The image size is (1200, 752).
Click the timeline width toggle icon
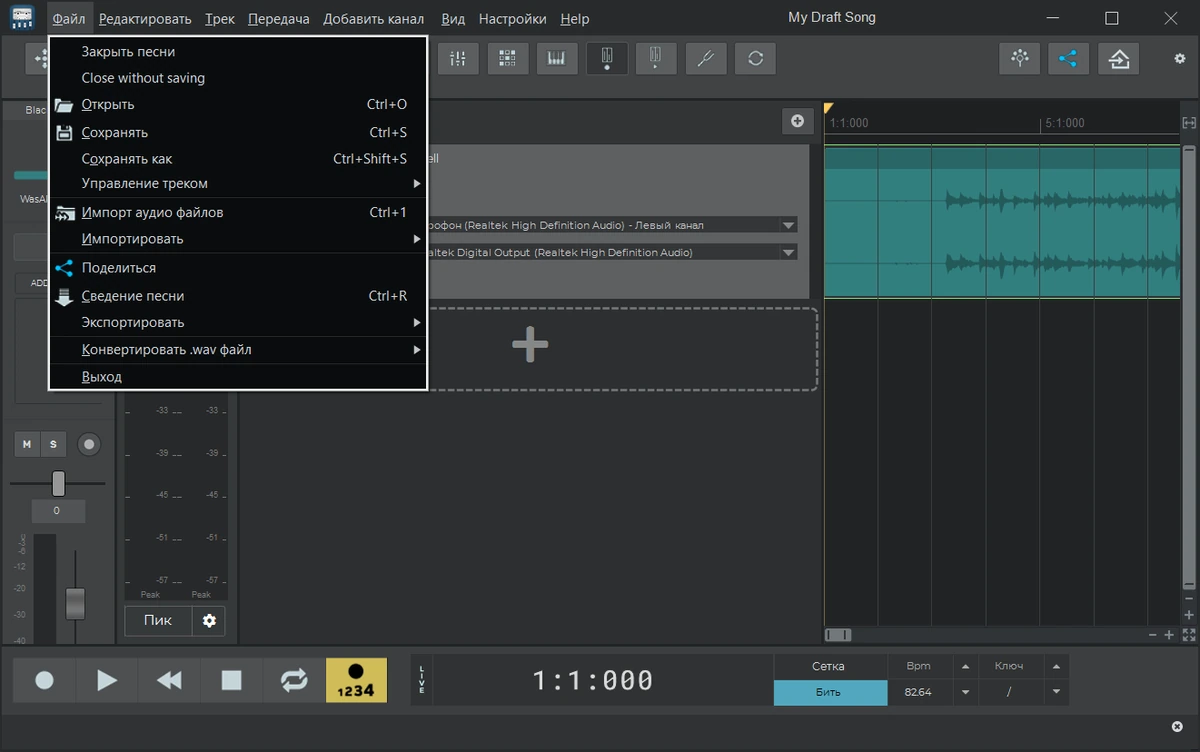click(1189, 123)
